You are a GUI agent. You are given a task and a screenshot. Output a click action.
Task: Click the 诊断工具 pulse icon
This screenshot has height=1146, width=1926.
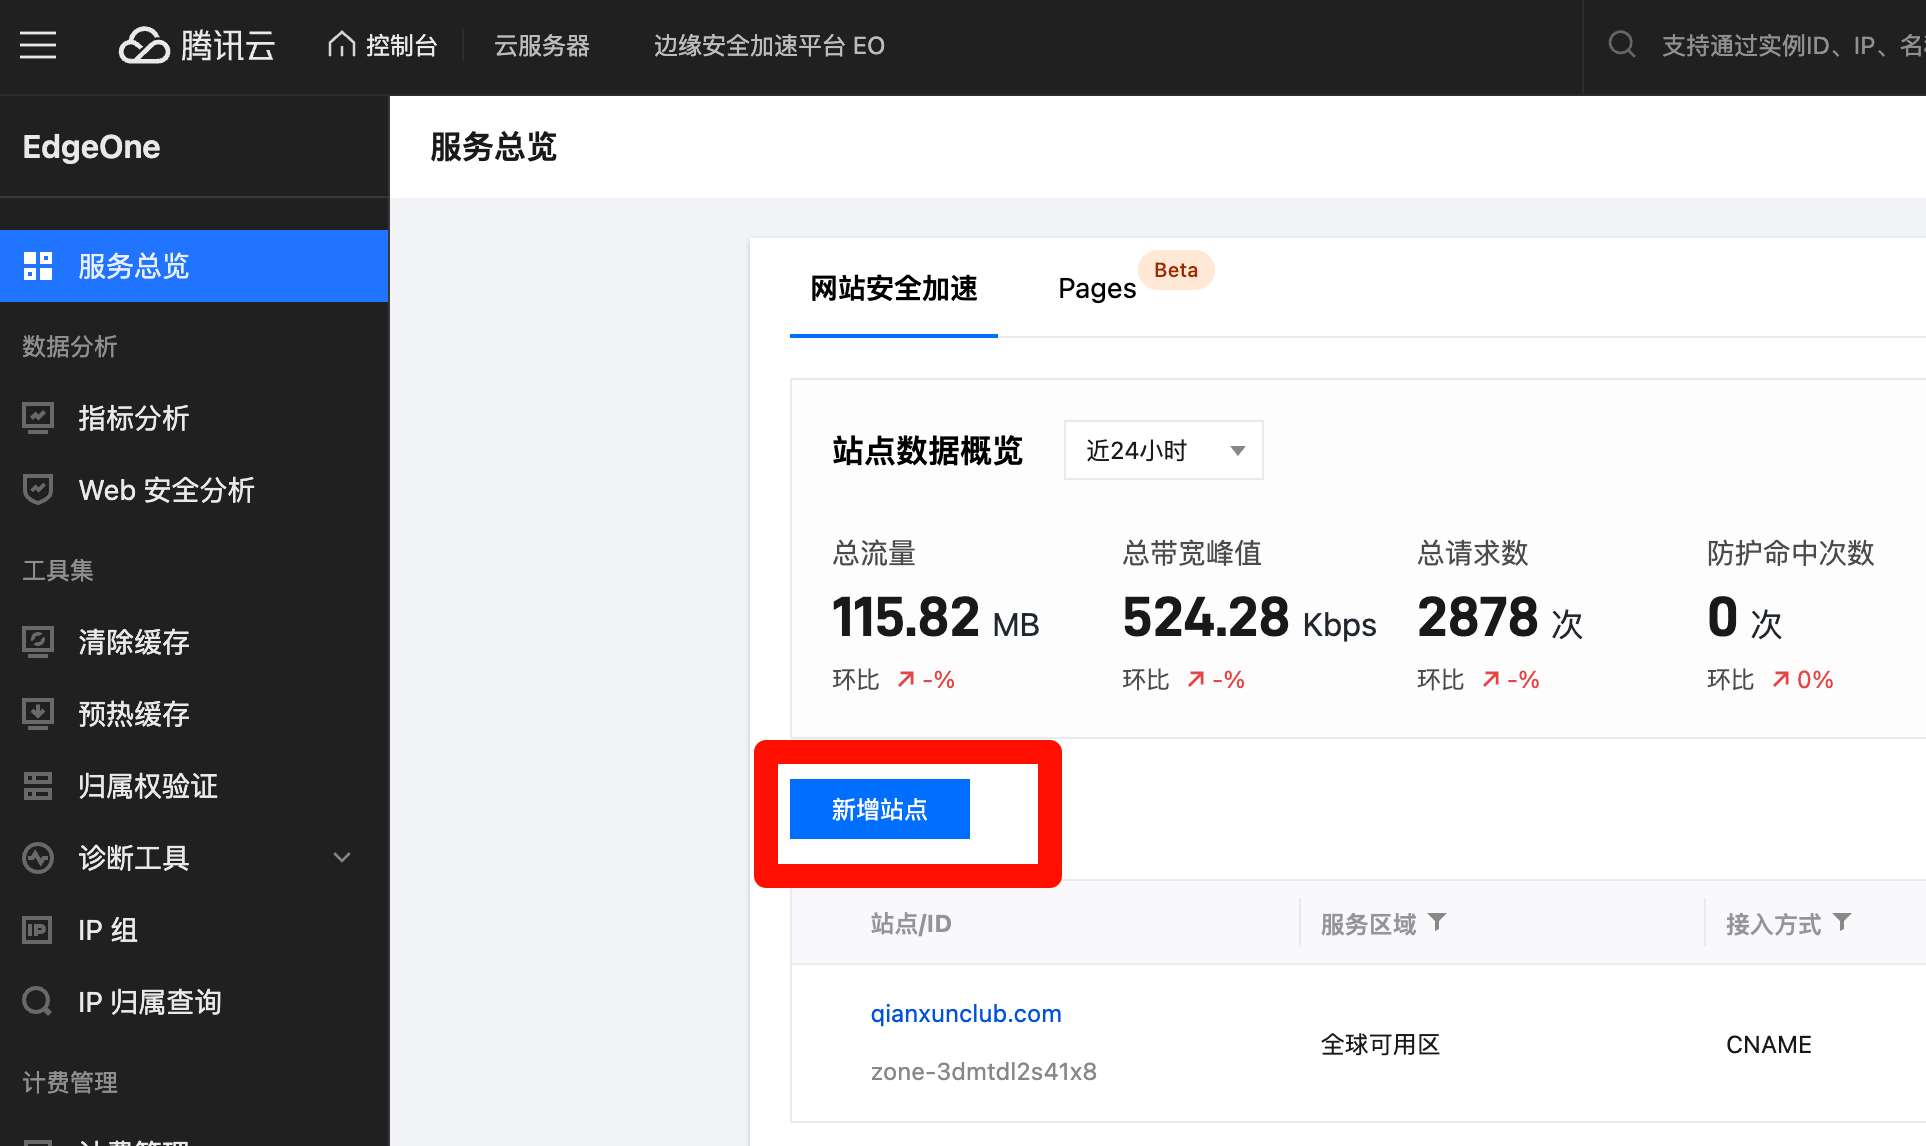38,858
